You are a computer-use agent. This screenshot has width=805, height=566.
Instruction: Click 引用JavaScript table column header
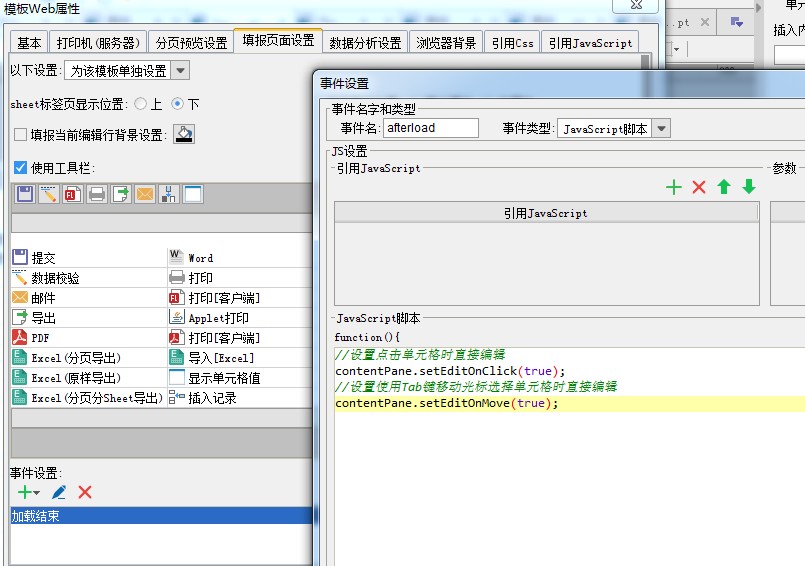[x=546, y=213]
